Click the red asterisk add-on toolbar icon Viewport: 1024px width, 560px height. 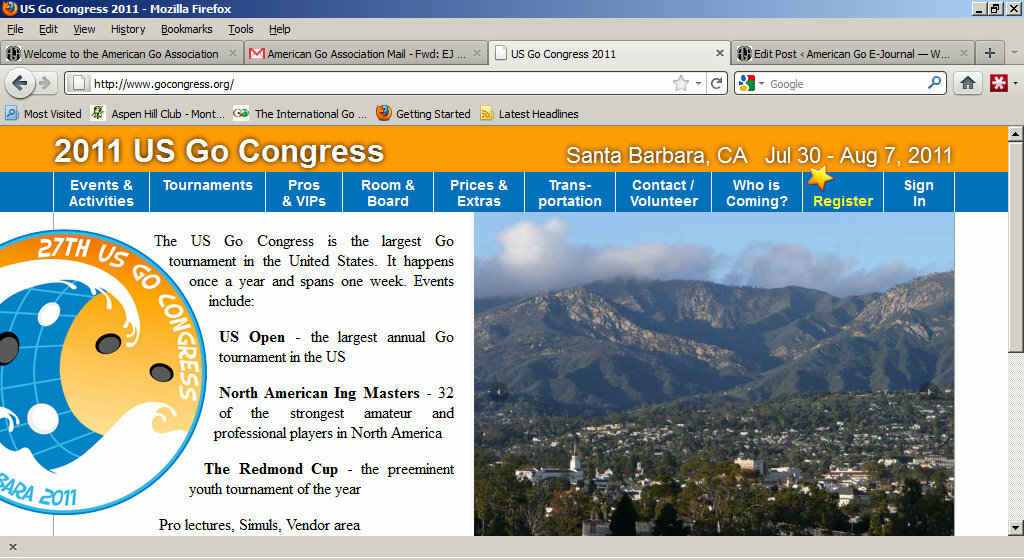(x=998, y=84)
